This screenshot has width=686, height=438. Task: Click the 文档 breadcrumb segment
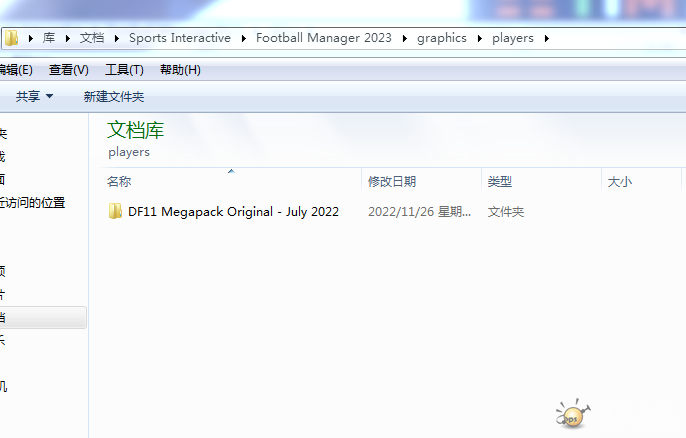click(x=92, y=38)
